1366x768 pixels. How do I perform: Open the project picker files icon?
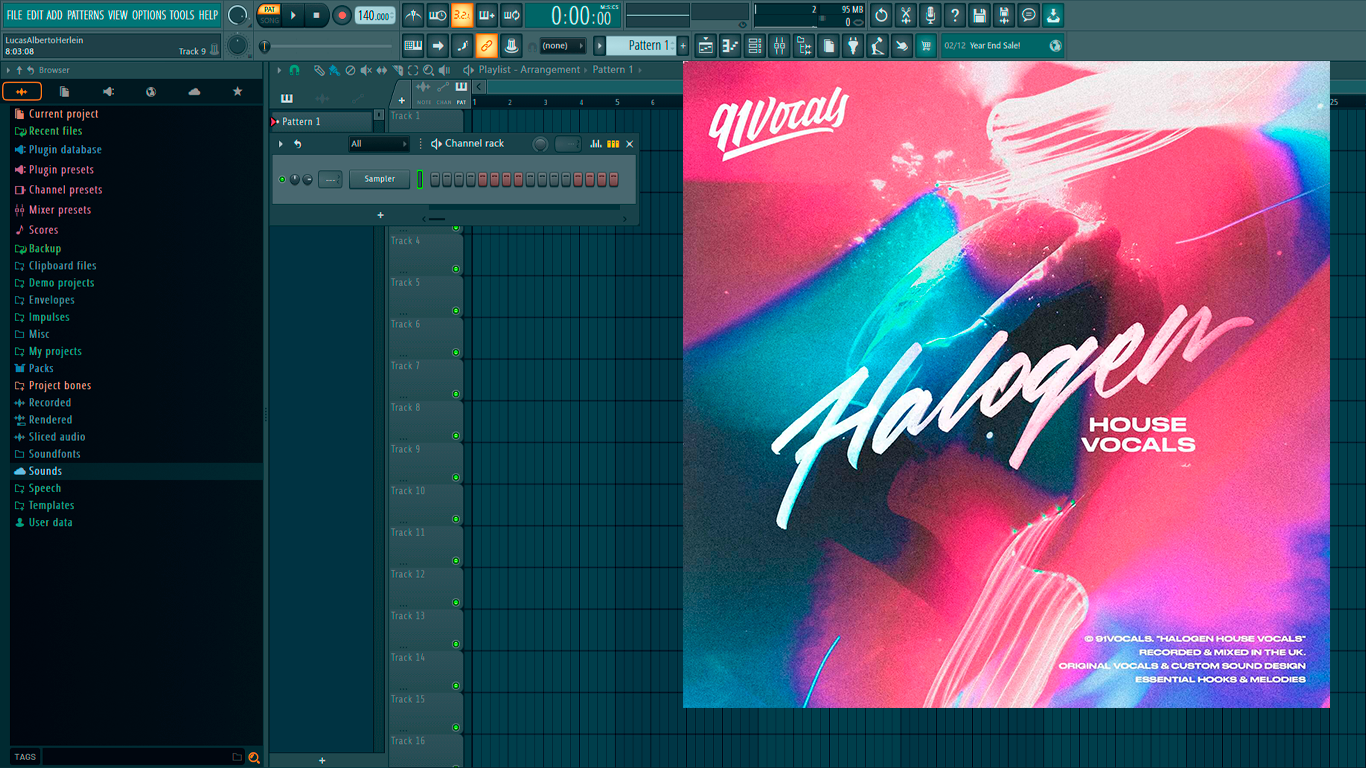tap(829, 45)
